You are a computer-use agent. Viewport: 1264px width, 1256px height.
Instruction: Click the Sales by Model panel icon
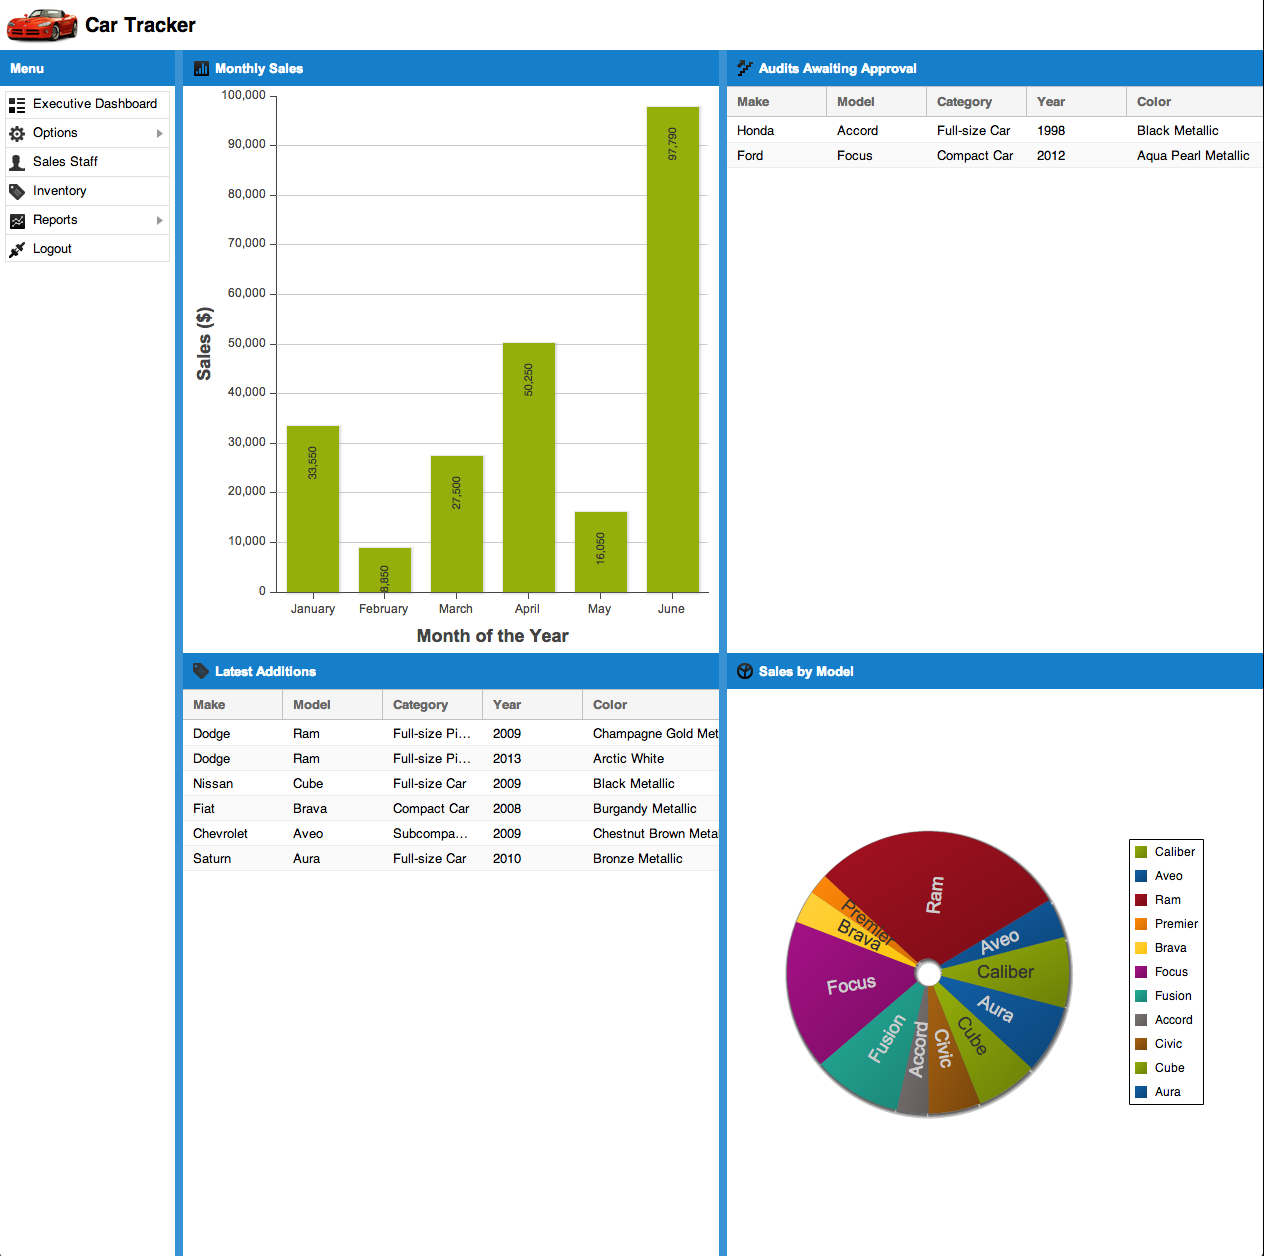(x=745, y=672)
